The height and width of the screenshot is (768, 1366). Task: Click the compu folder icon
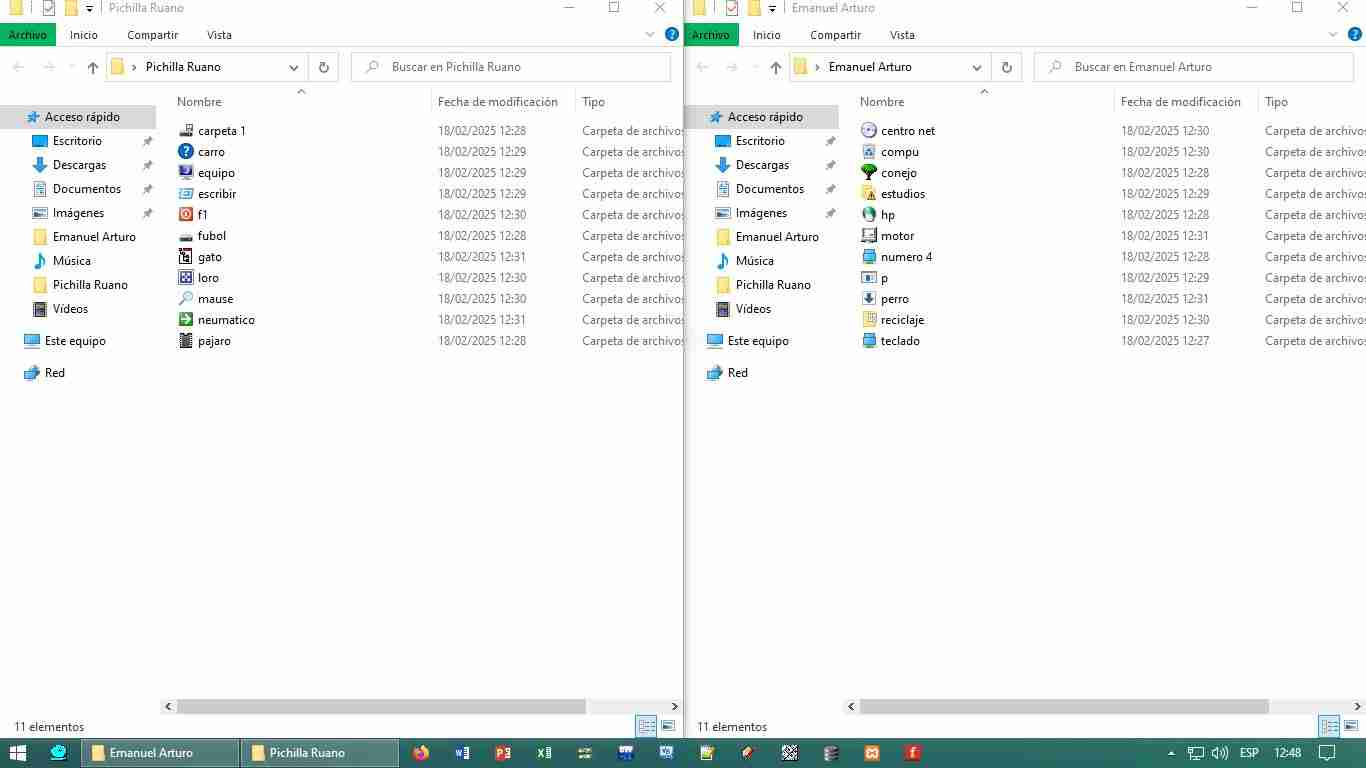coord(869,152)
